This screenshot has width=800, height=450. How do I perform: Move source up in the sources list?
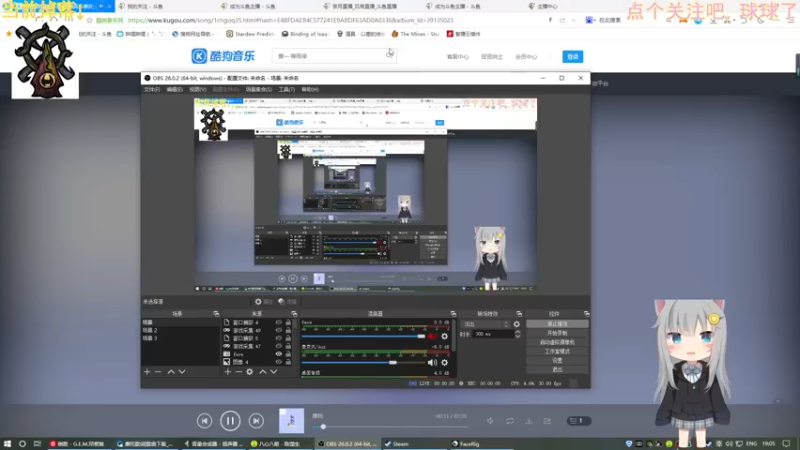point(263,372)
